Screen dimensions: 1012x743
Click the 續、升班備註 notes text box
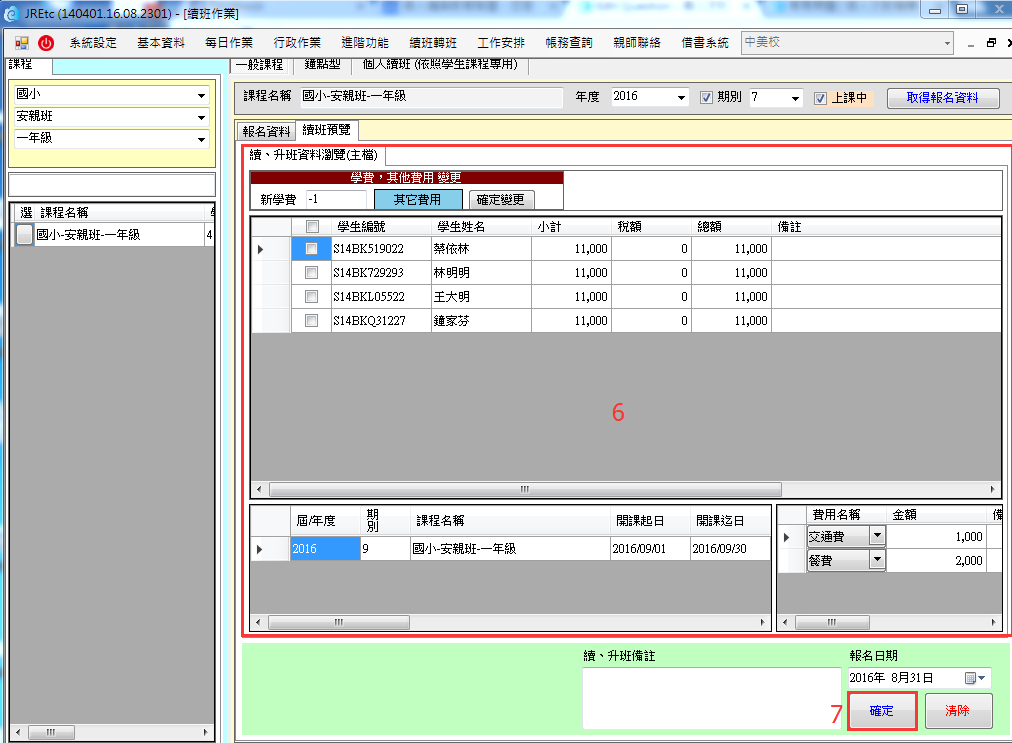710,698
